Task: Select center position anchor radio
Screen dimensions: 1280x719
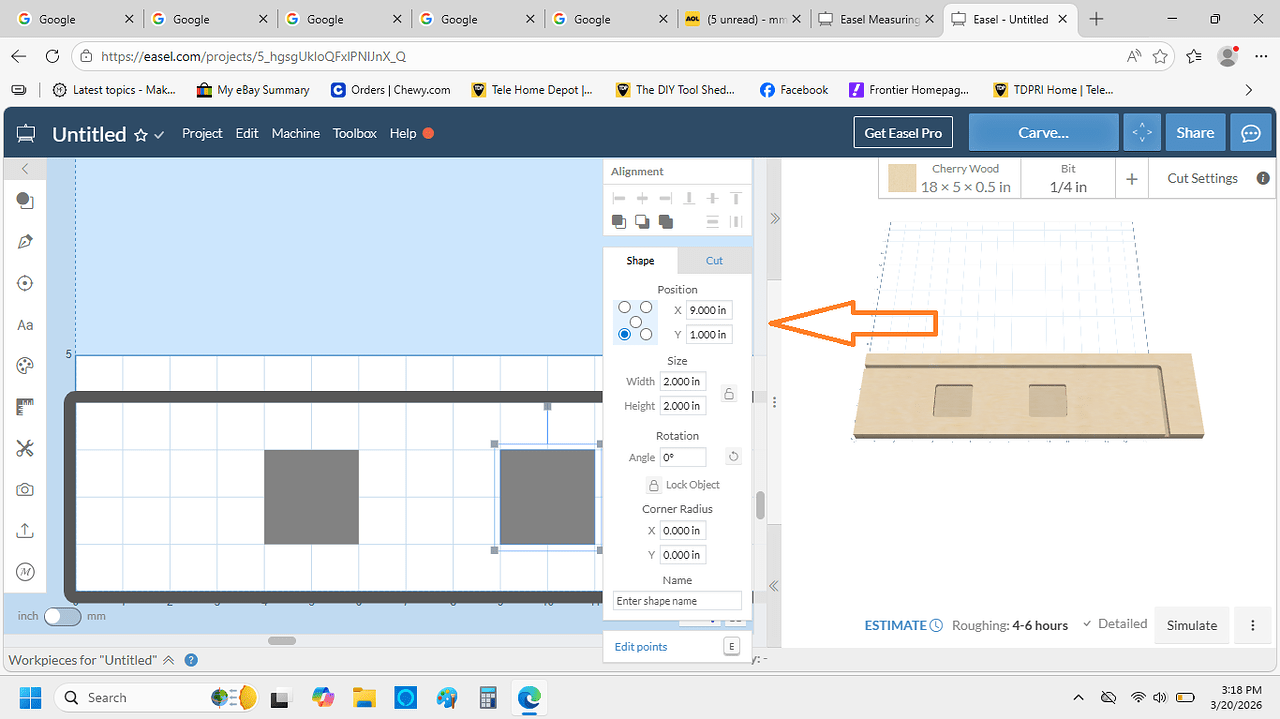Action: [635, 321]
